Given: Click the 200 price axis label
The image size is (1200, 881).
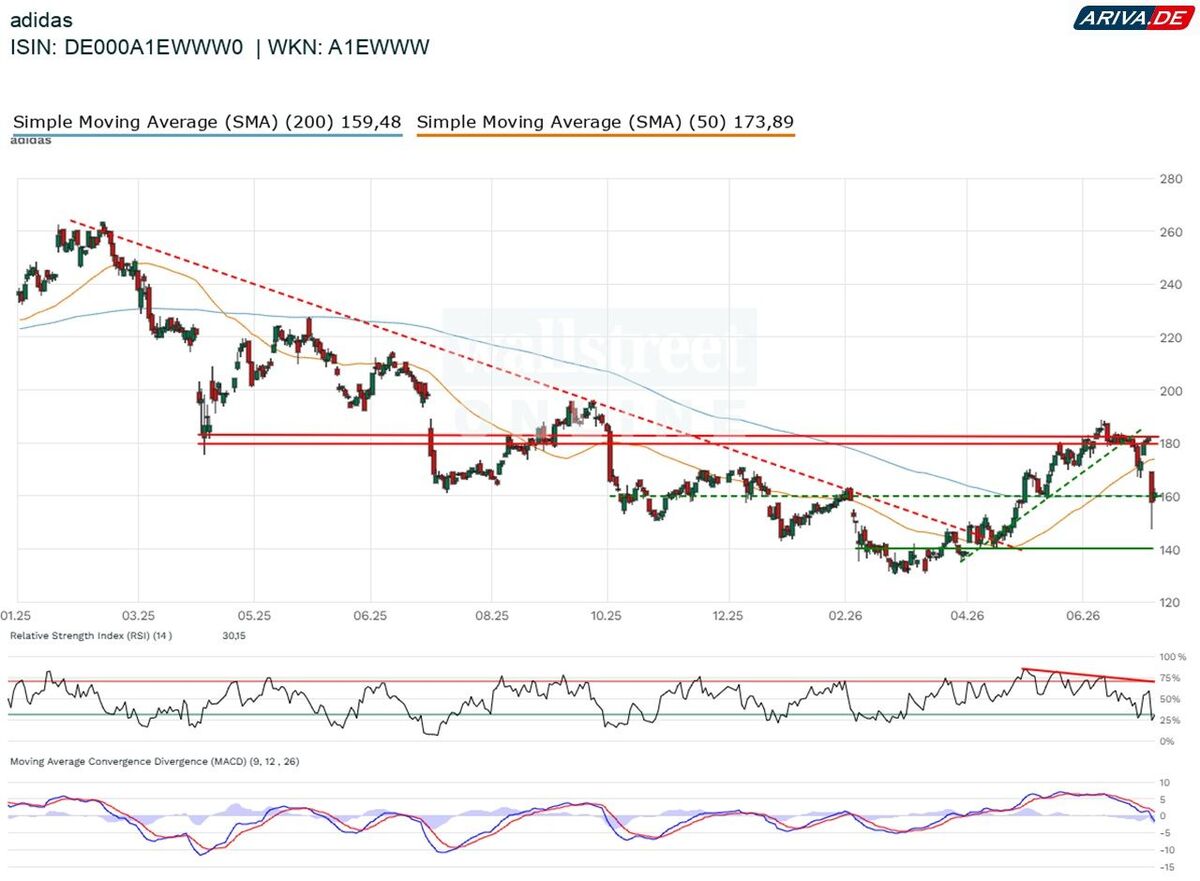Looking at the screenshot, I should [x=1170, y=391].
